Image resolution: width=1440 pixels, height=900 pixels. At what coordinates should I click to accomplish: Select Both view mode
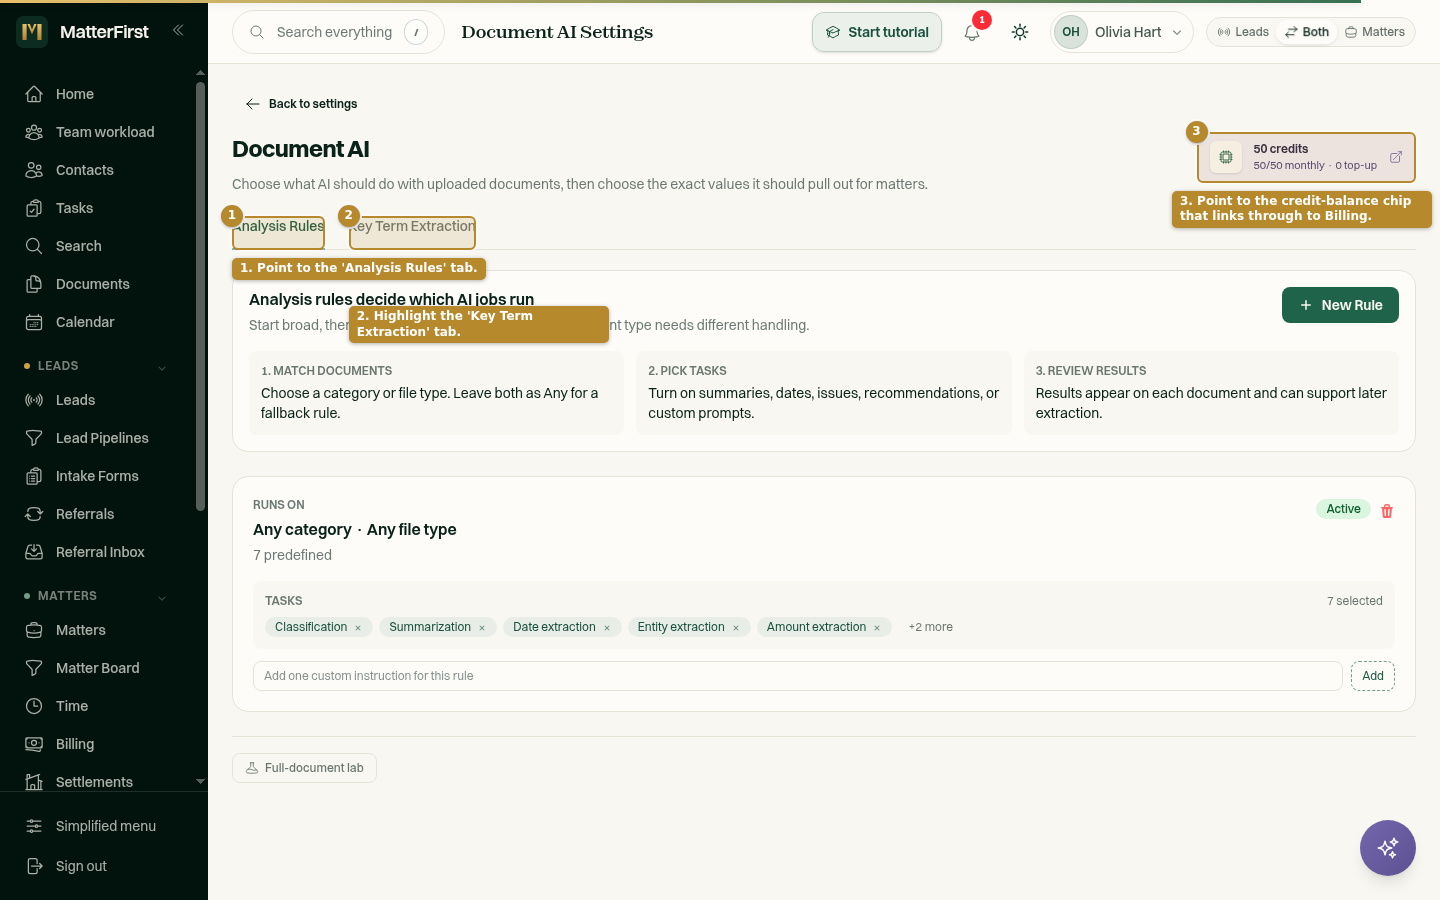[x=1307, y=32]
